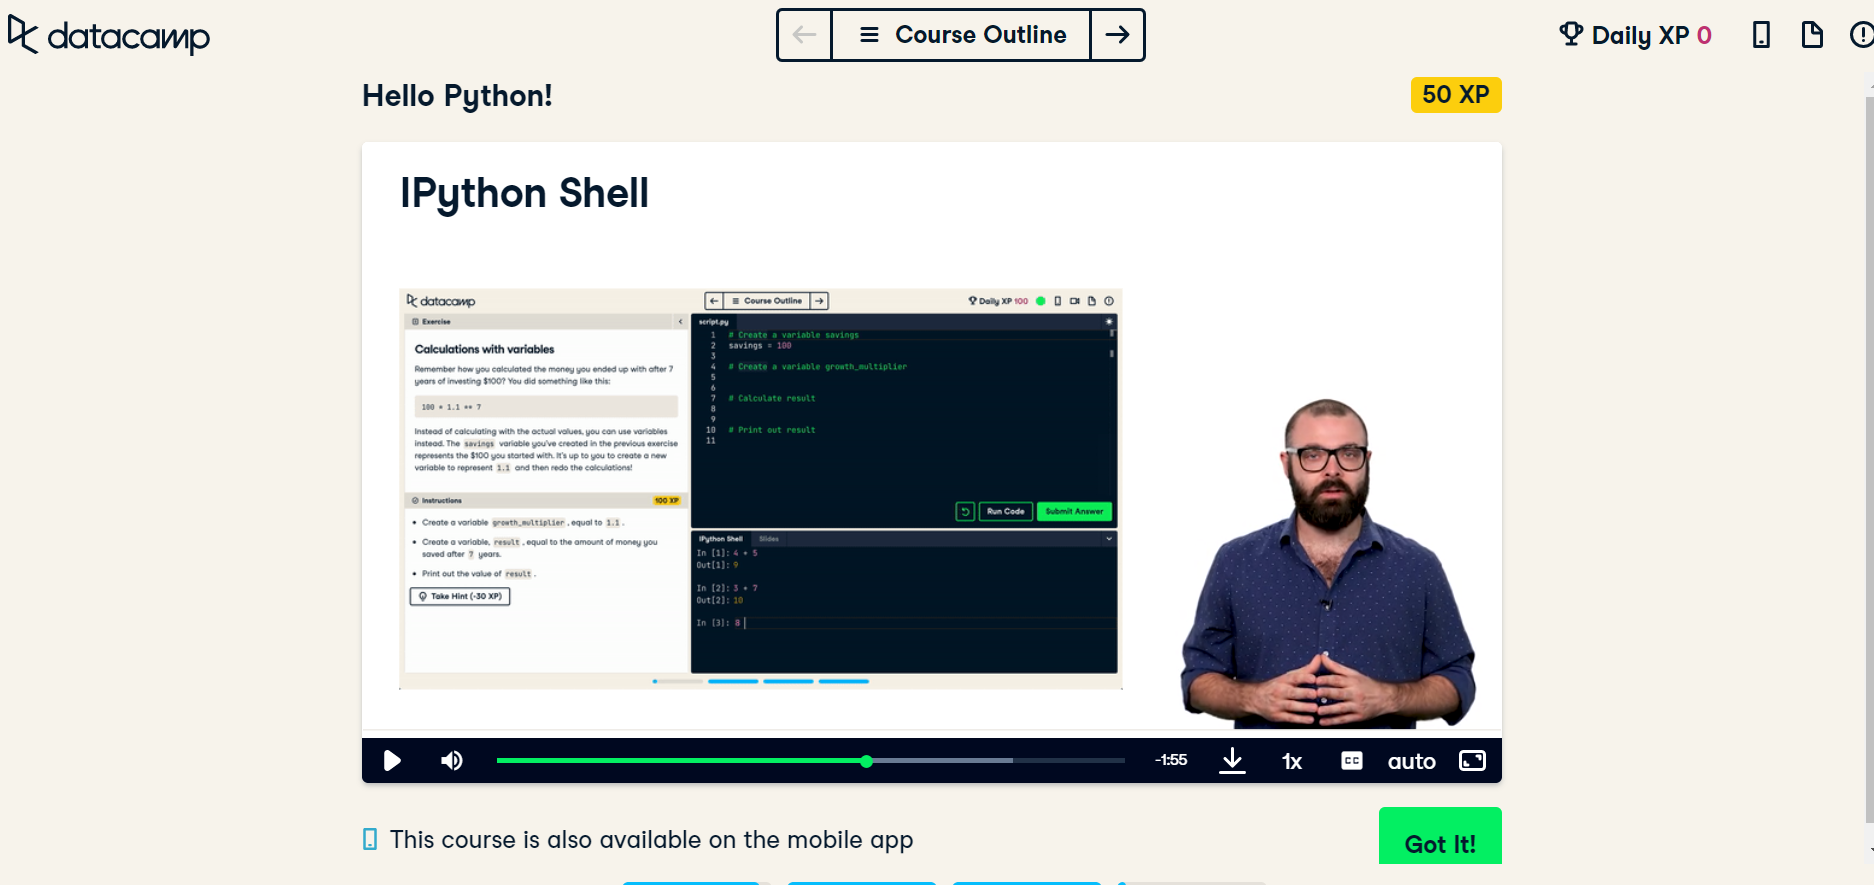Click the video slide thumbnail area
The image size is (1874, 885).
coord(761,489)
